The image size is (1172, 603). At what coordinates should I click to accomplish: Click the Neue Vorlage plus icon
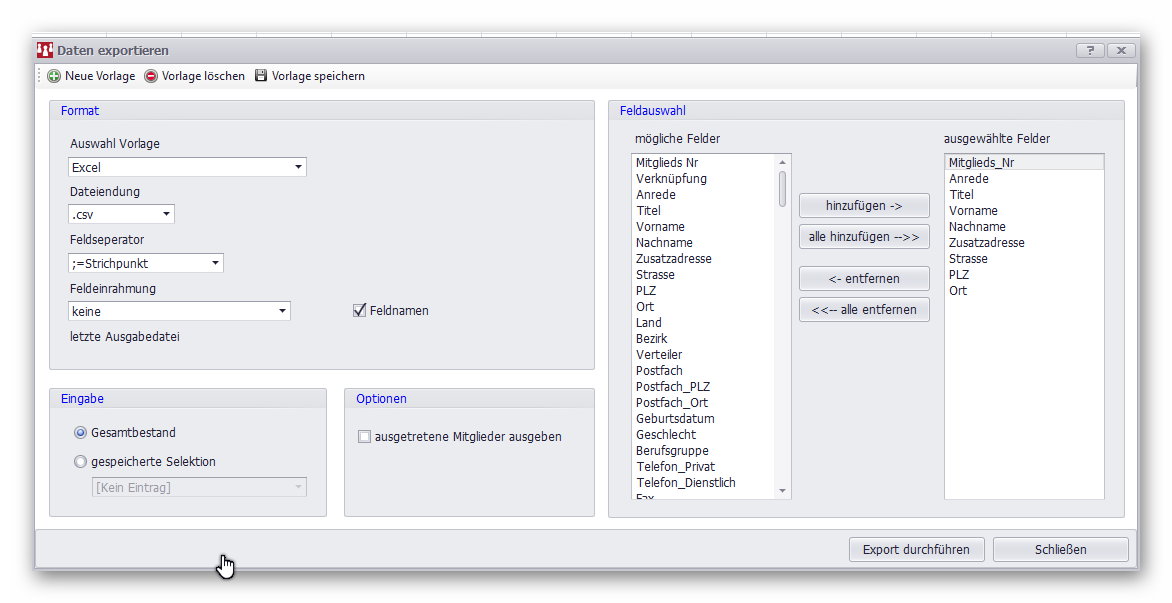pyautogui.click(x=54, y=76)
